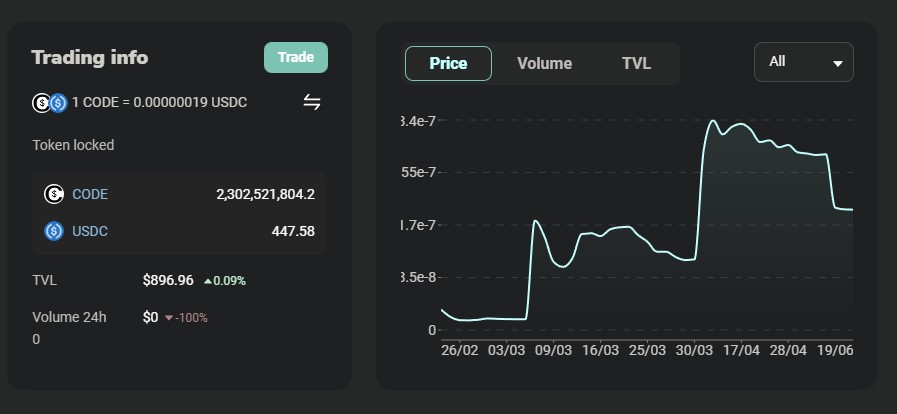Image resolution: width=897 pixels, height=414 pixels.
Task: Click the 28/04 date label on chart
Action: (x=788, y=350)
